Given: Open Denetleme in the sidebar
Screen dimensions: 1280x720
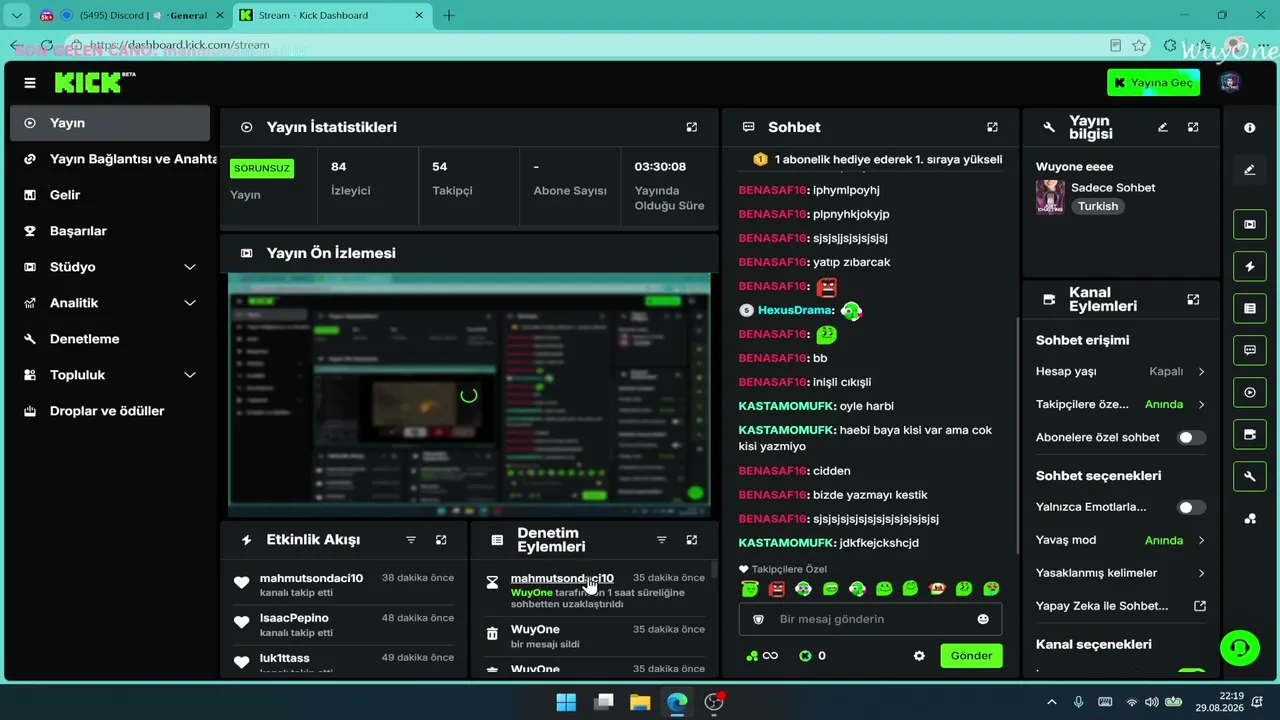Looking at the screenshot, I should (x=110, y=339).
